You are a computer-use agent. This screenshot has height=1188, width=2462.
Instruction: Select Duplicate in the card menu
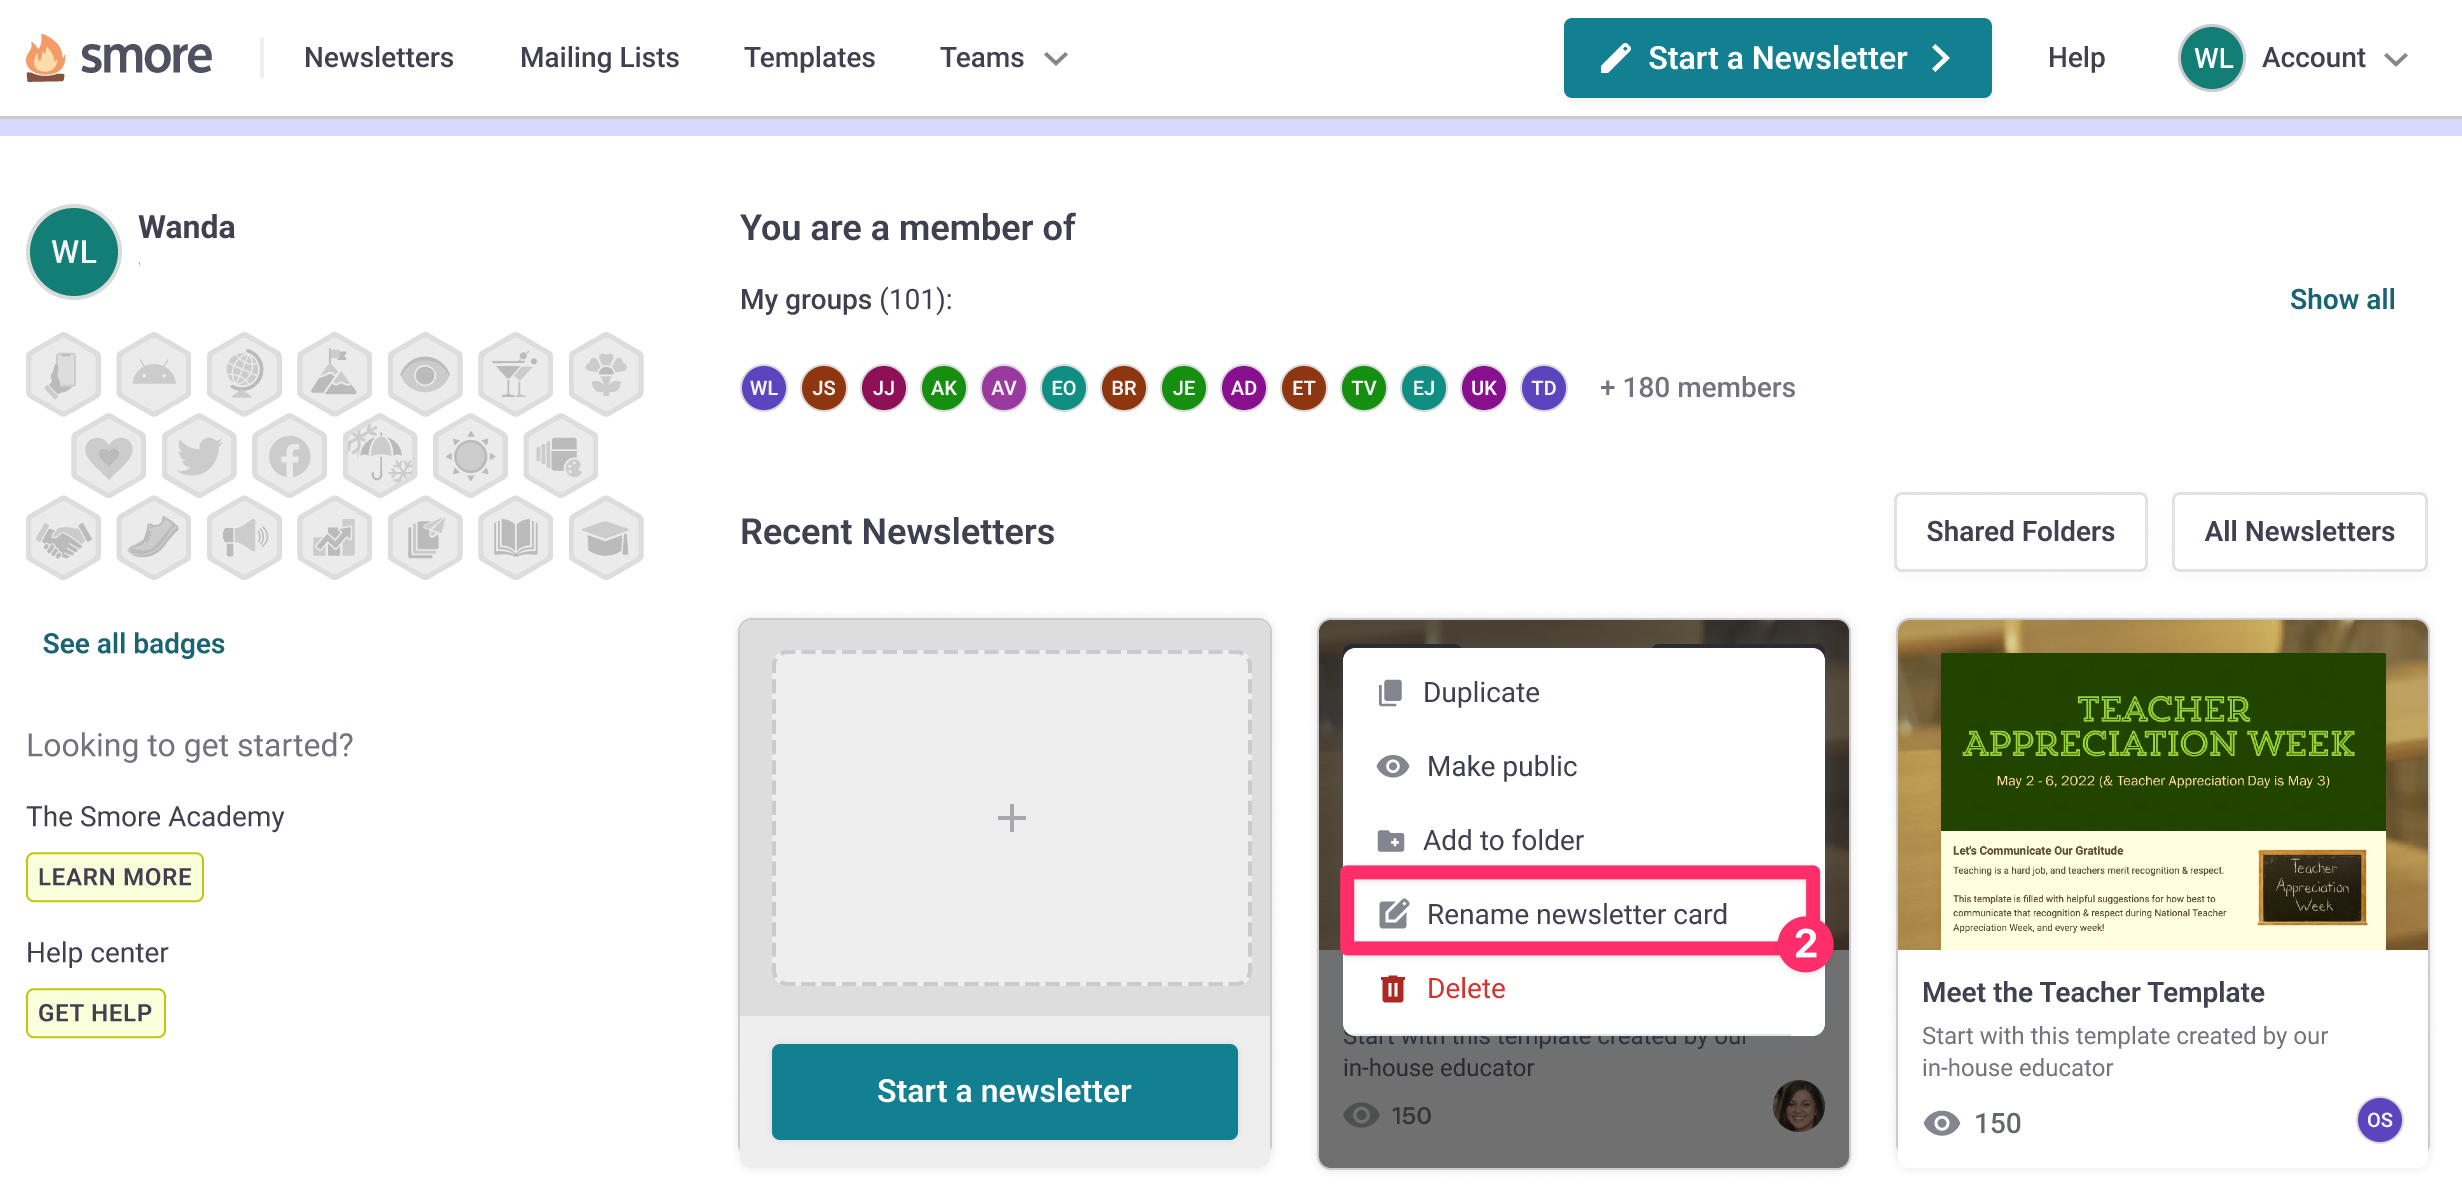click(1480, 692)
